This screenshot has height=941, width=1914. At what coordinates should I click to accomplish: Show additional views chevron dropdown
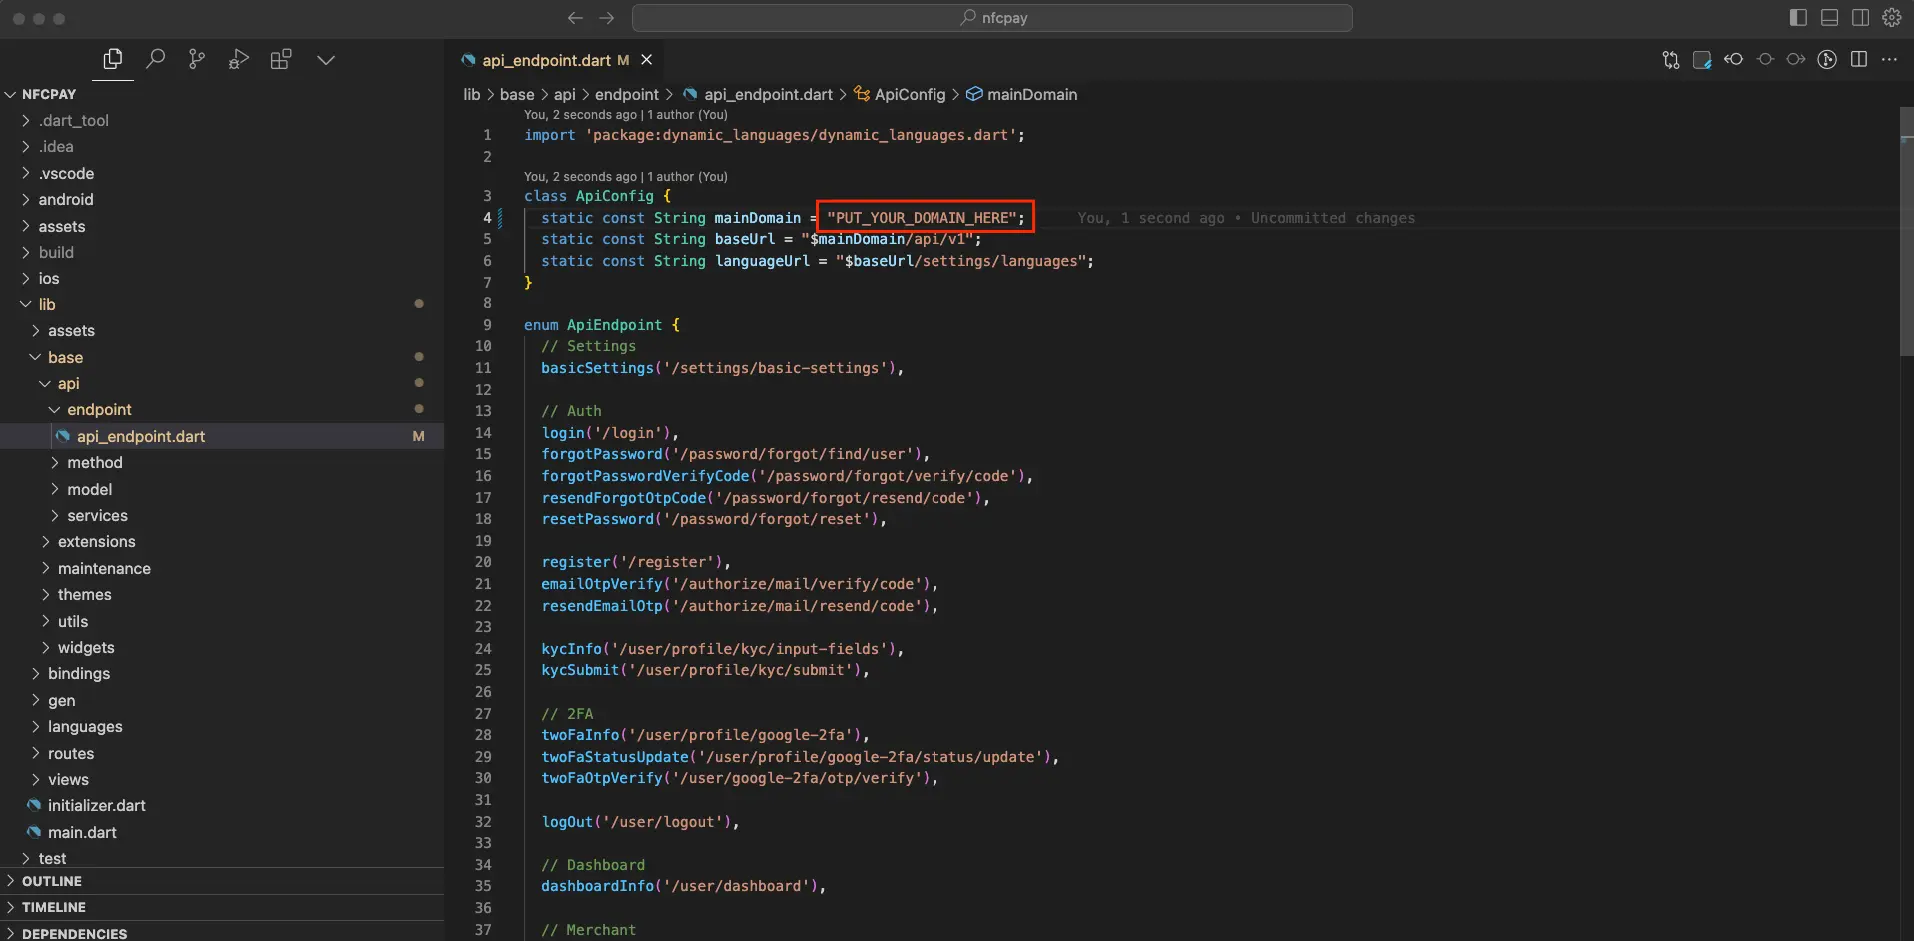326,60
